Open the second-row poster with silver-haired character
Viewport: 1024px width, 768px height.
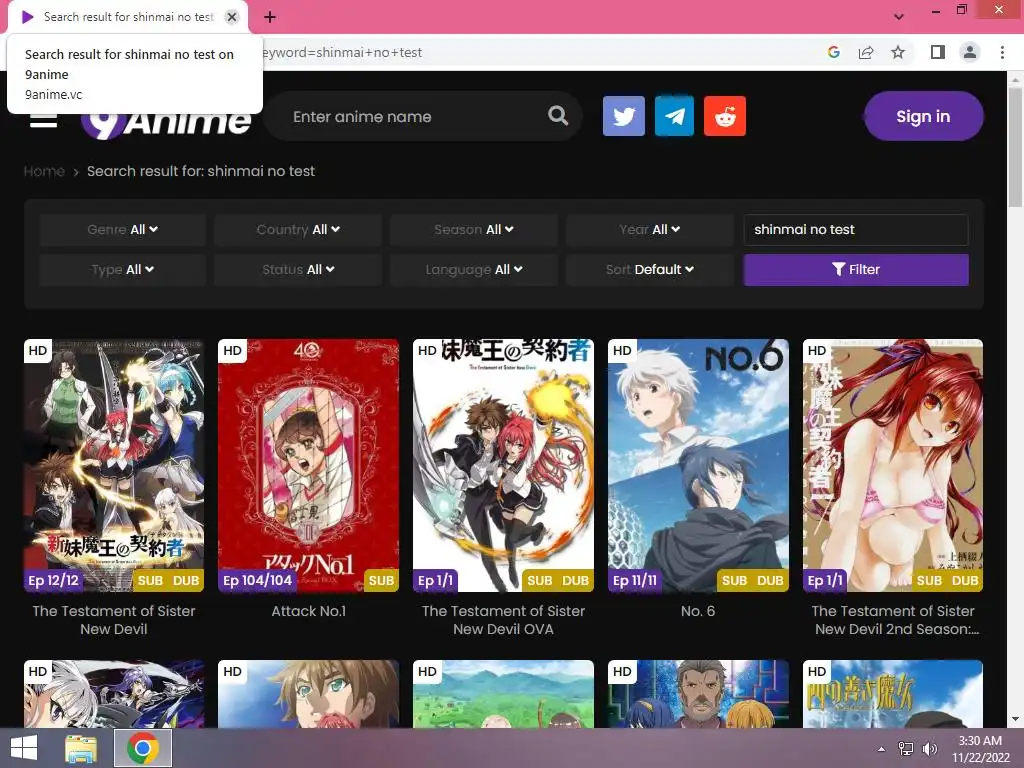tap(114, 694)
